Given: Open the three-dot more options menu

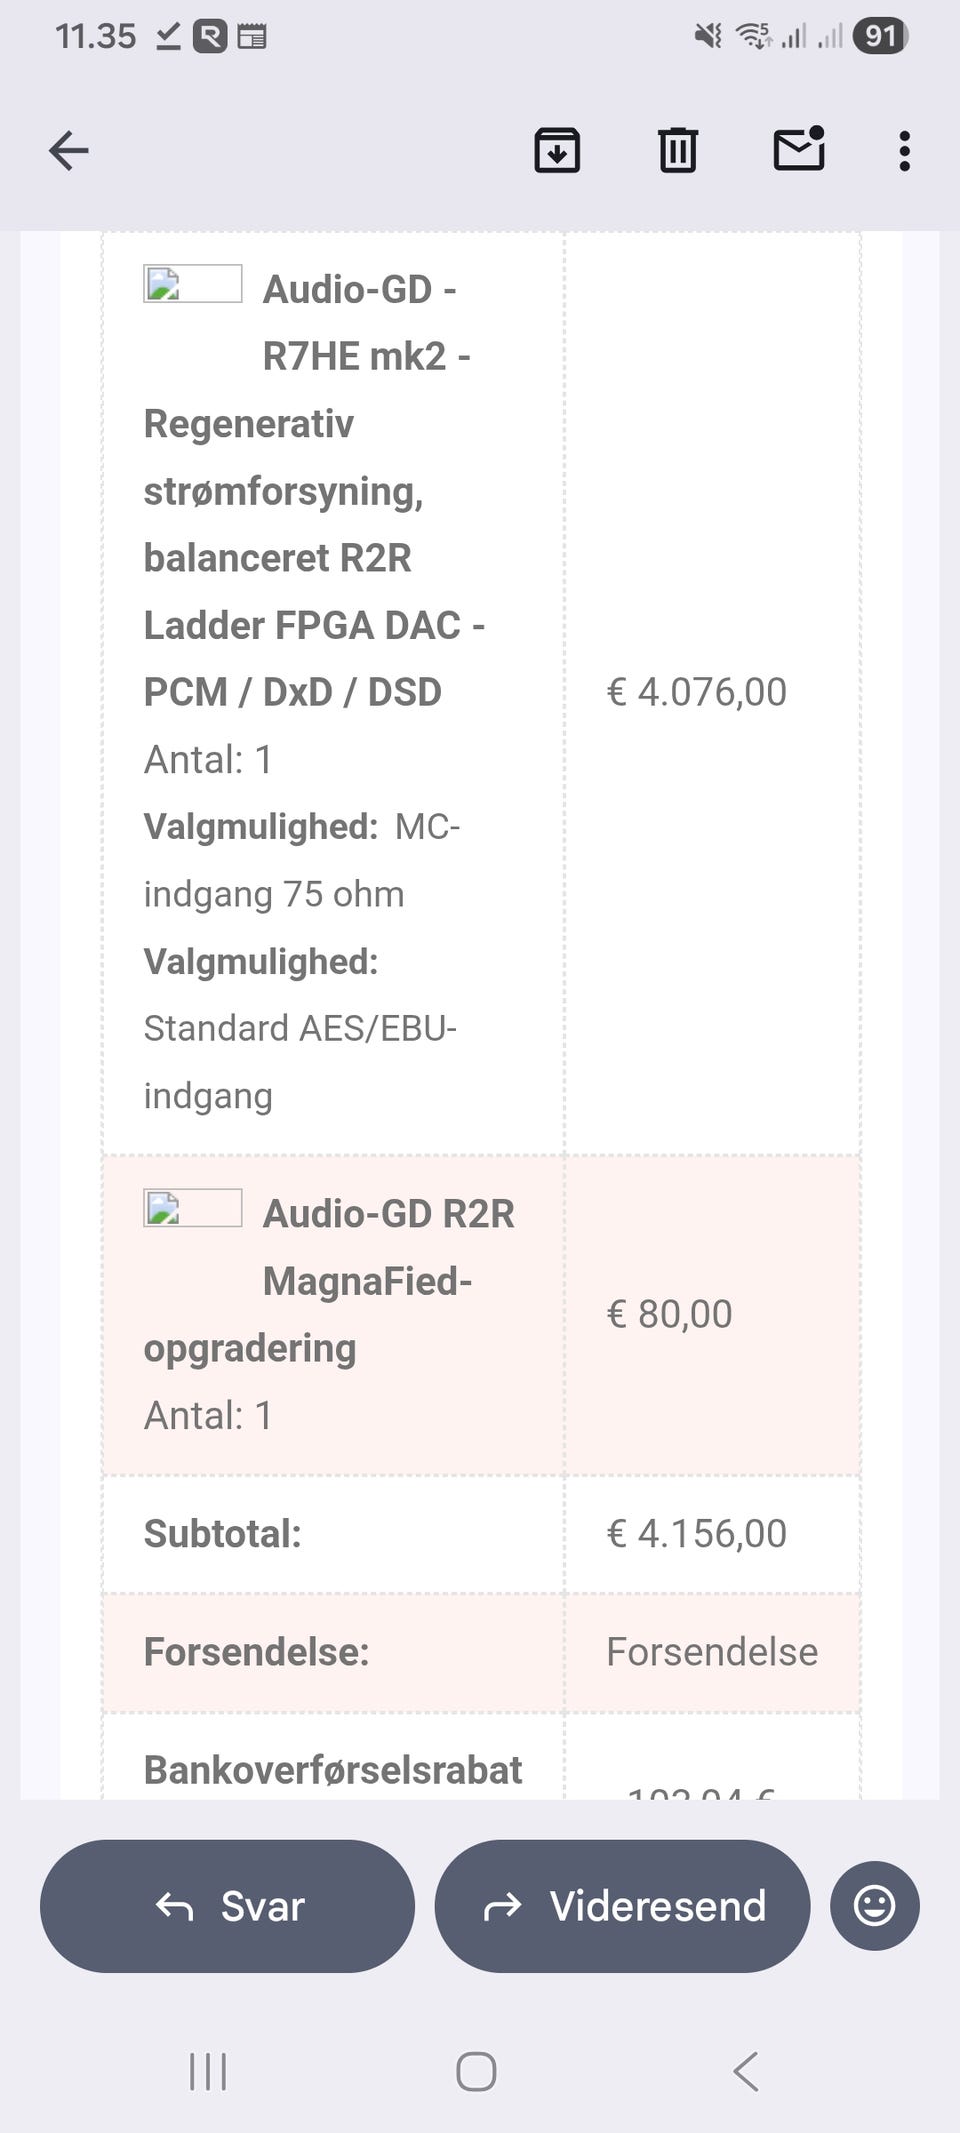Looking at the screenshot, I should click(904, 151).
